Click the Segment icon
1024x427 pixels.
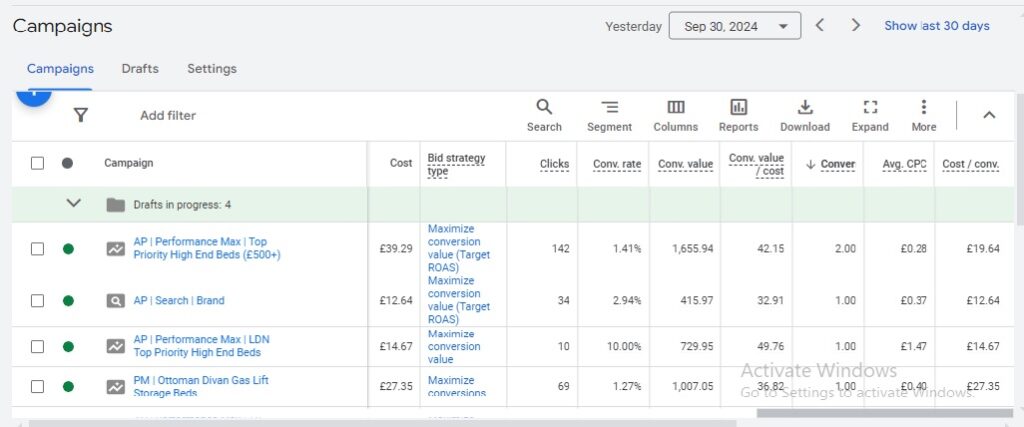coord(609,115)
